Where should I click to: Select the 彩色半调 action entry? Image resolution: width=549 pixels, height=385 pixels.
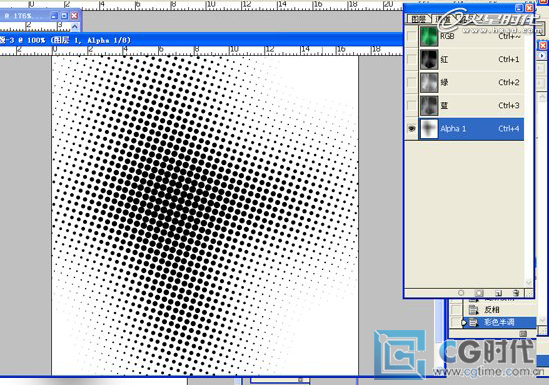coord(499,322)
